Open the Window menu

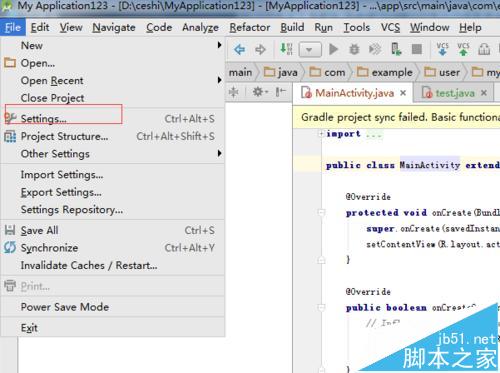[430, 27]
